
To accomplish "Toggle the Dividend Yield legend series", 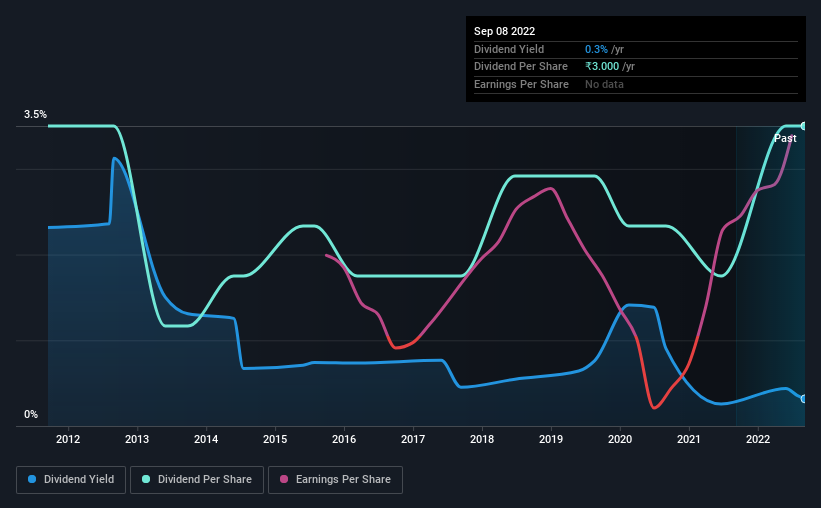I will (71, 480).
